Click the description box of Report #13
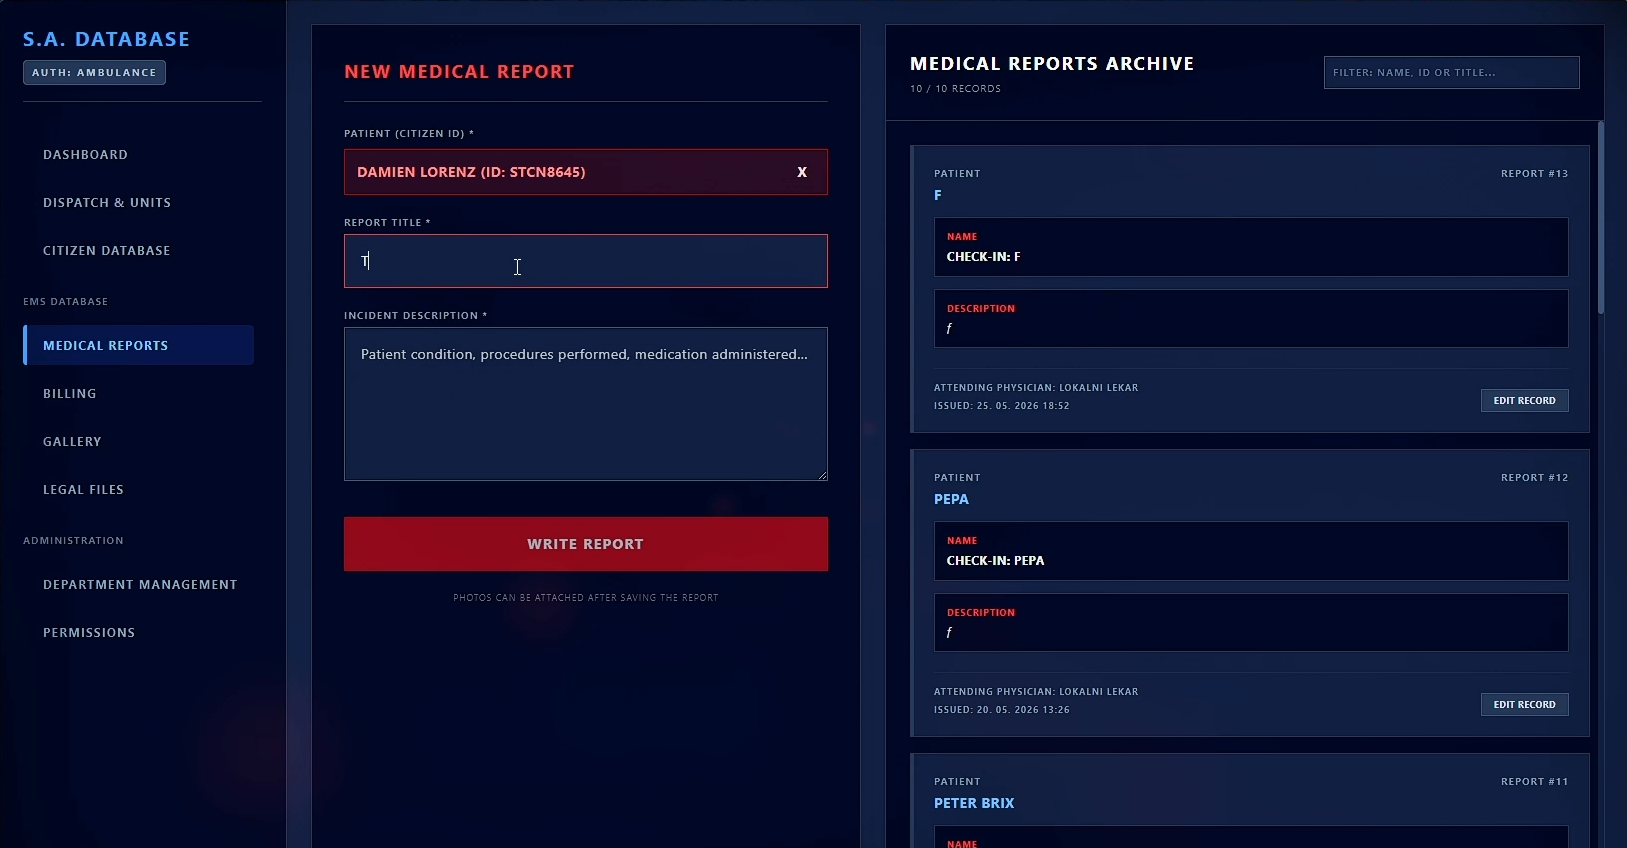 [x=1251, y=319]
